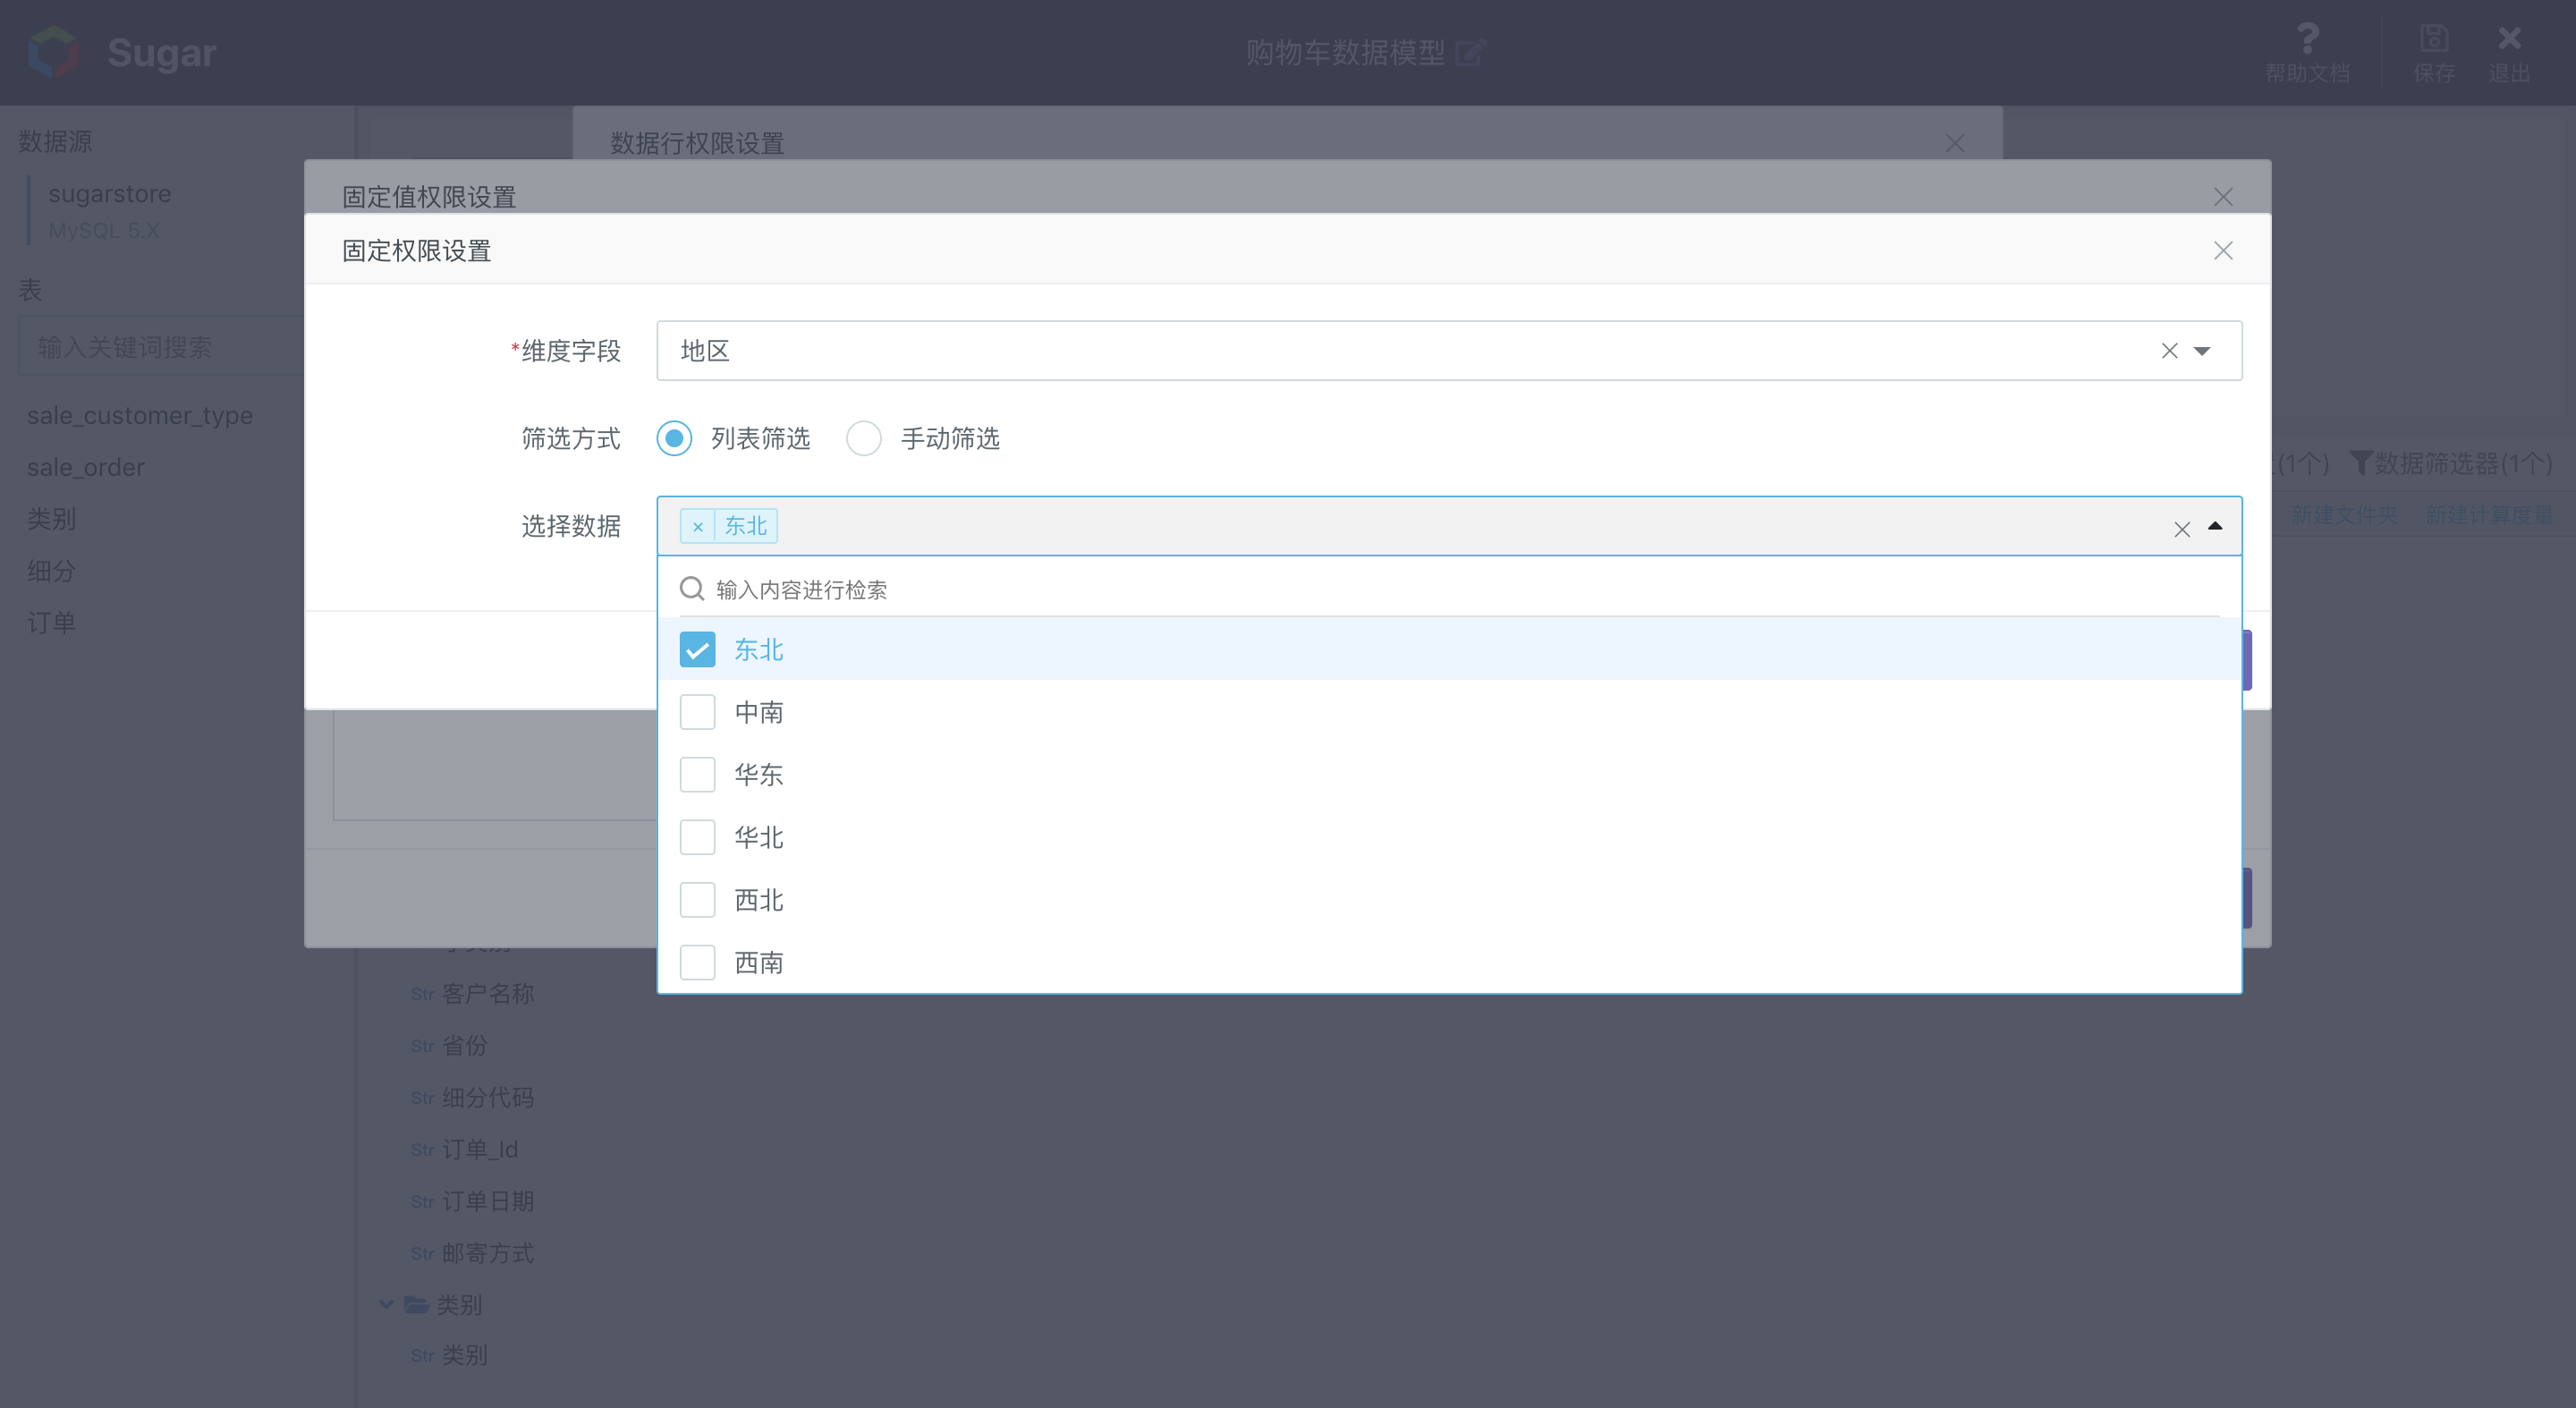
Task: Close the 固定值权限设置 dialog
Action: (x=2222, y=197)
